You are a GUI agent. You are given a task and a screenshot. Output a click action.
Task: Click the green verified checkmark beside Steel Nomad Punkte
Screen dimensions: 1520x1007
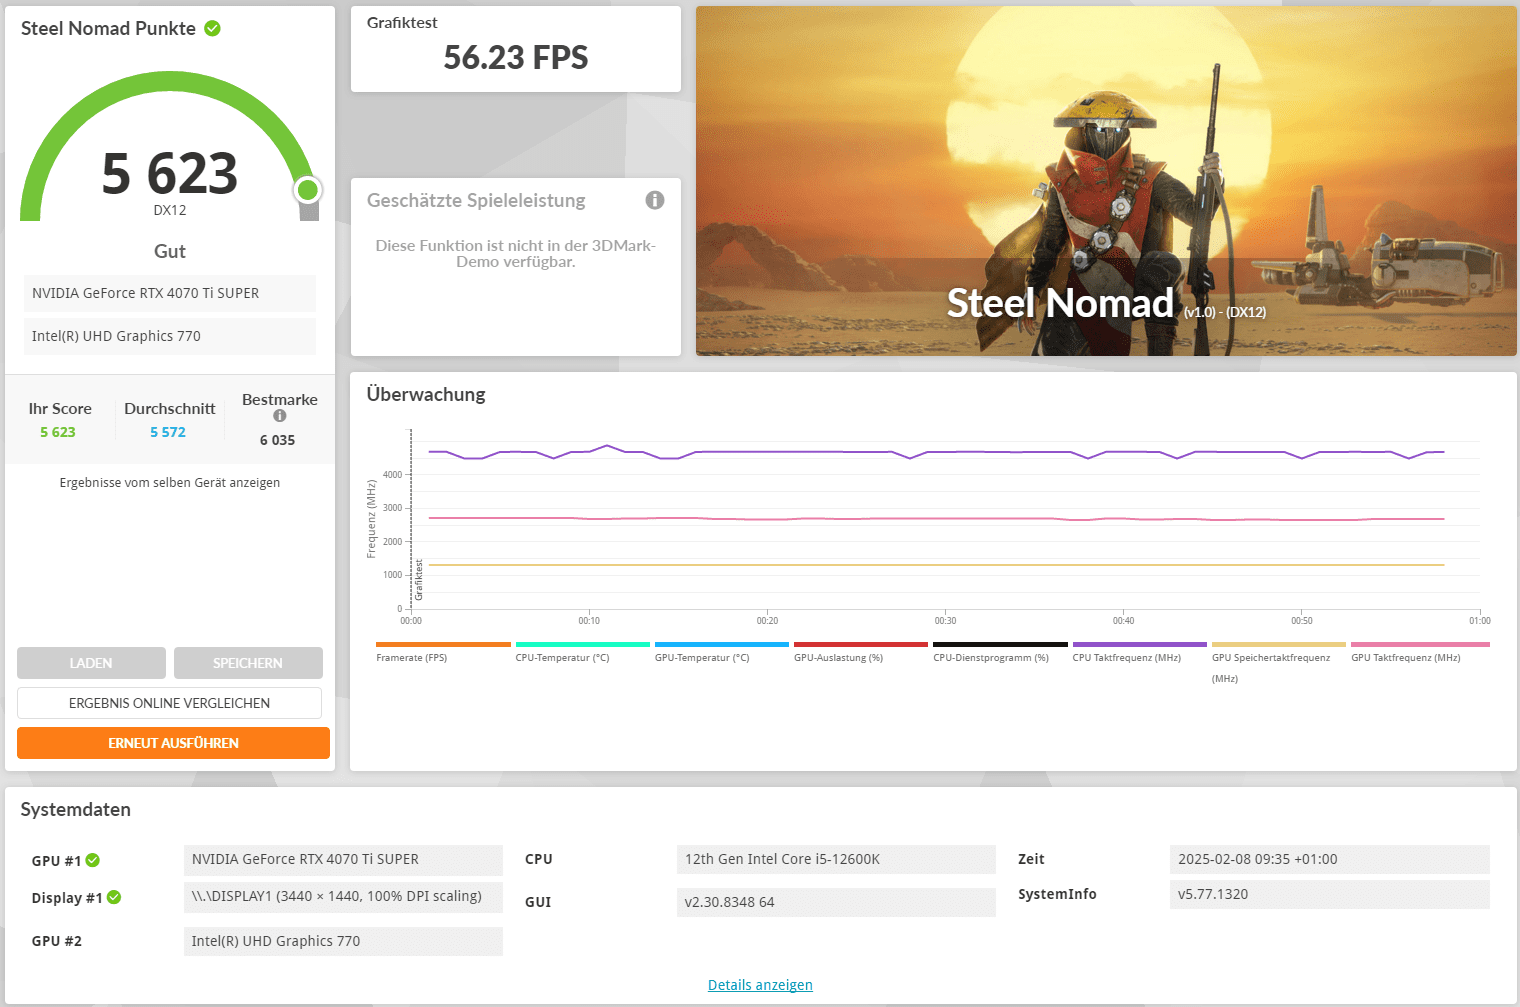[x=212, y=28]
